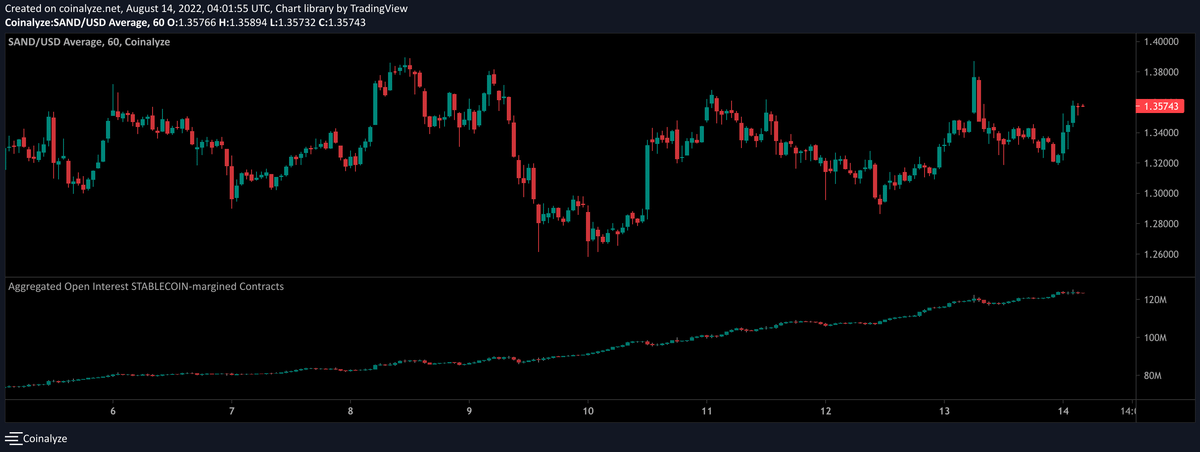The height and width of the screenshot is (452, 1200).
Task: Select date marker 13 on time axis
Action: 944,410
